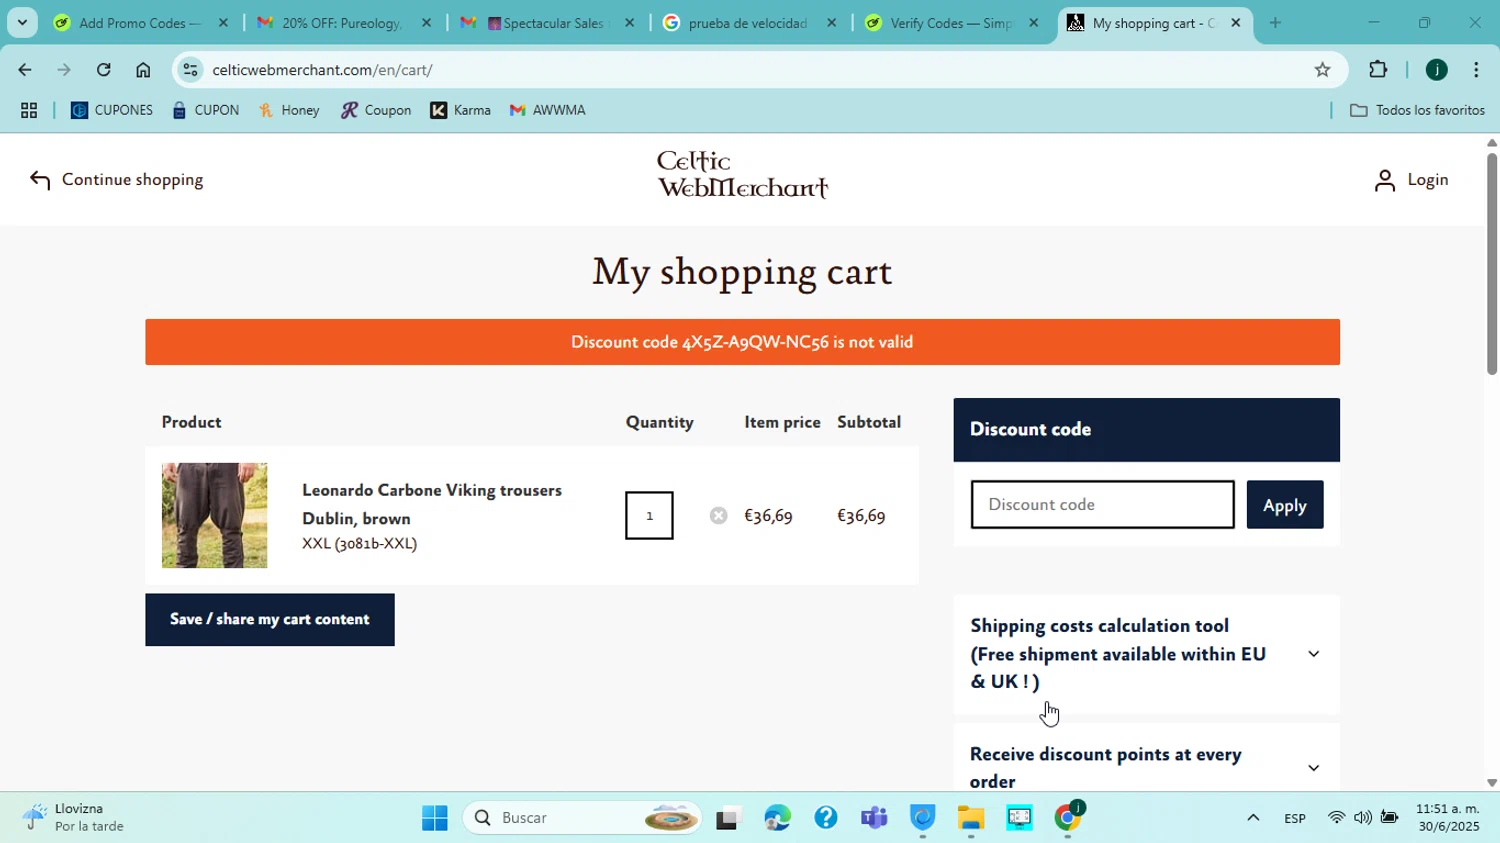This screenshot has width=1500, height=843.
Task: Expand Receive discount points section
Action: point(1146,767)
